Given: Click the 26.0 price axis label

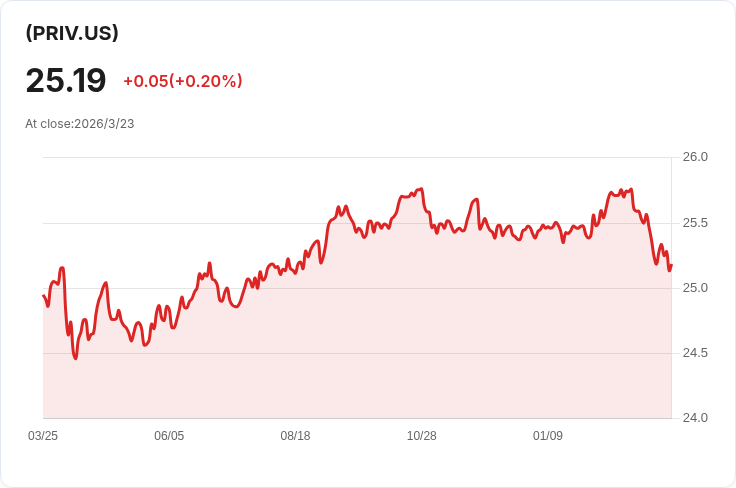Looking at the screenshot, I should point(695,157).
